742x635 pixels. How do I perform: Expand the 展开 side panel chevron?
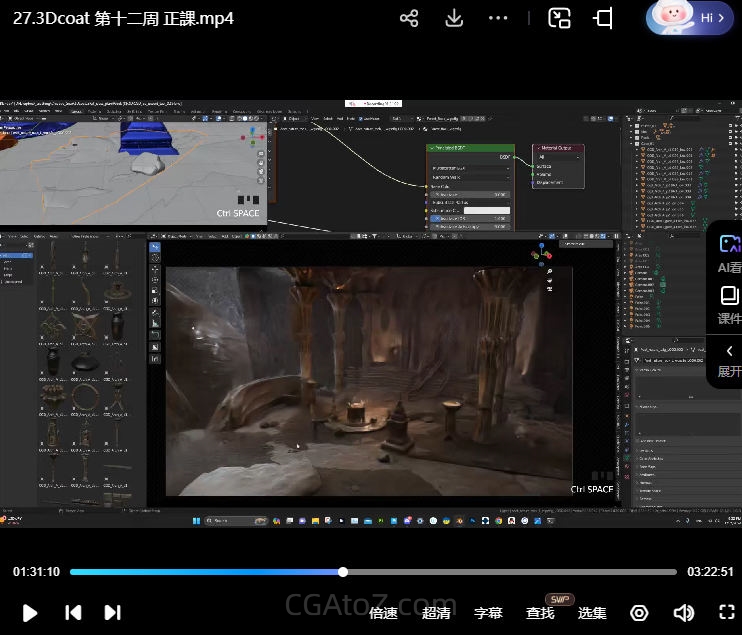[x=729, y=360]
